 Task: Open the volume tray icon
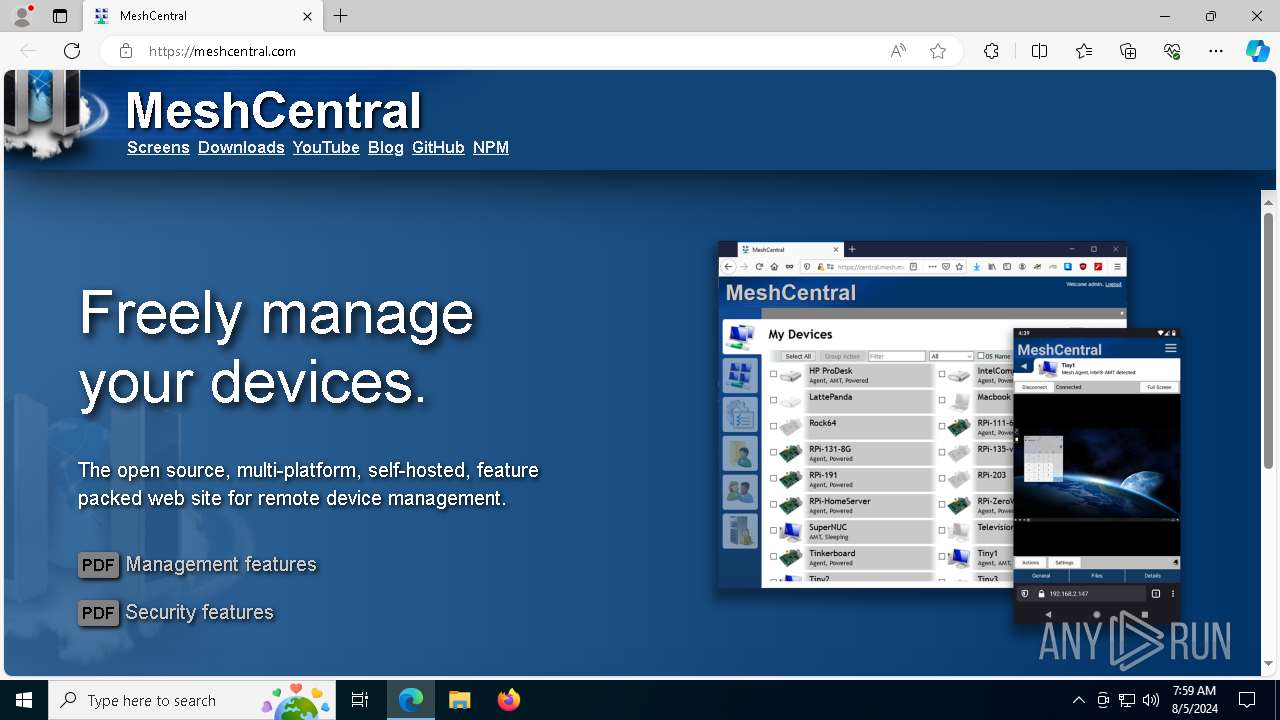[x=1151, y=700]
